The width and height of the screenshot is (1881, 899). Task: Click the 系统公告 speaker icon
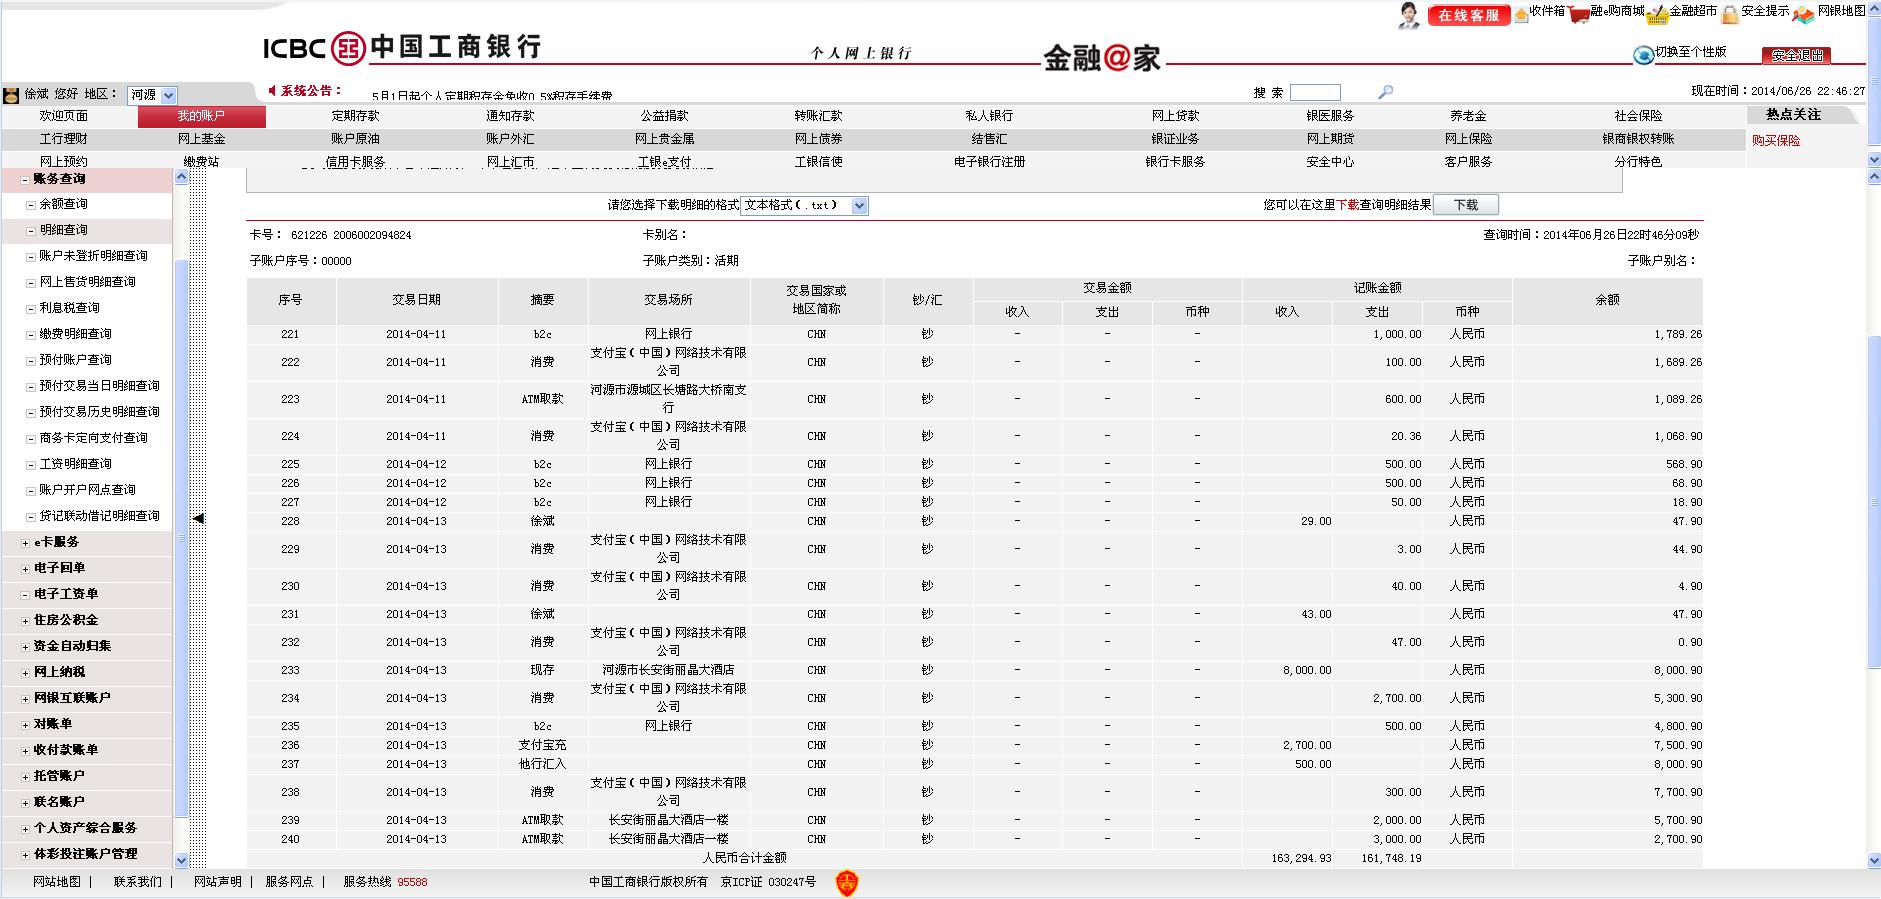click(272, 91)
